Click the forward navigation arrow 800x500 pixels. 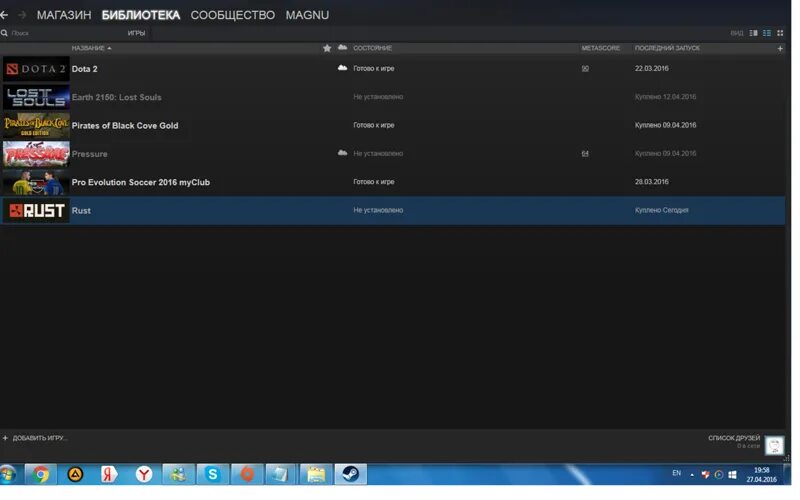coord(22,15)
